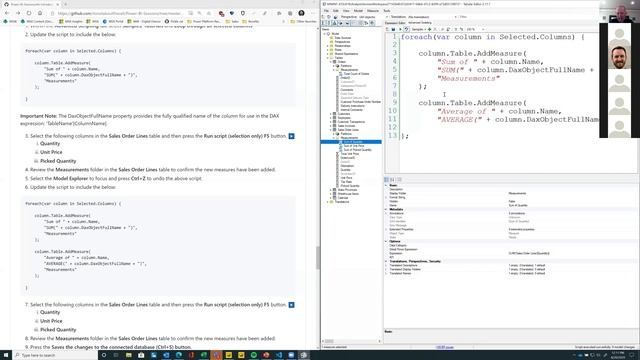Open File Explorer from the taskbar
The image size is (640, 360).
(x=129, y=355)
